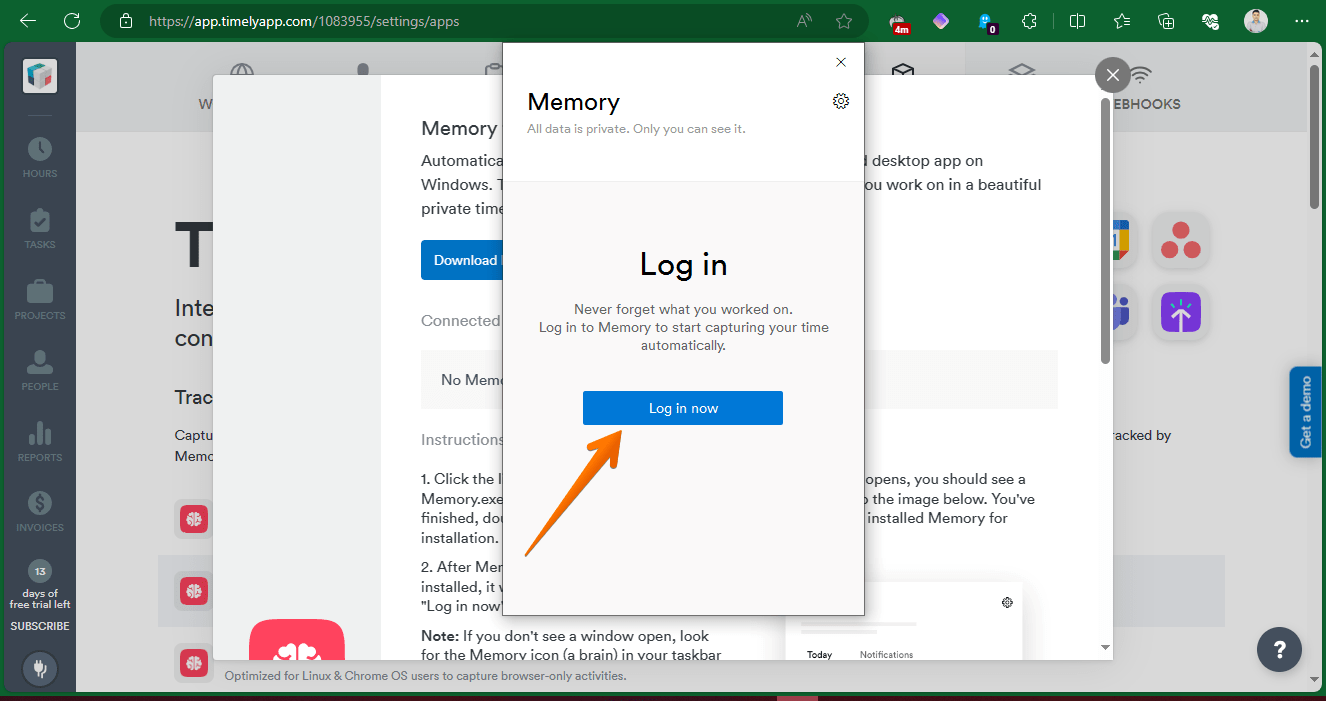
Task: Click the Download button in Memory modal
Action: coord(462,260)
